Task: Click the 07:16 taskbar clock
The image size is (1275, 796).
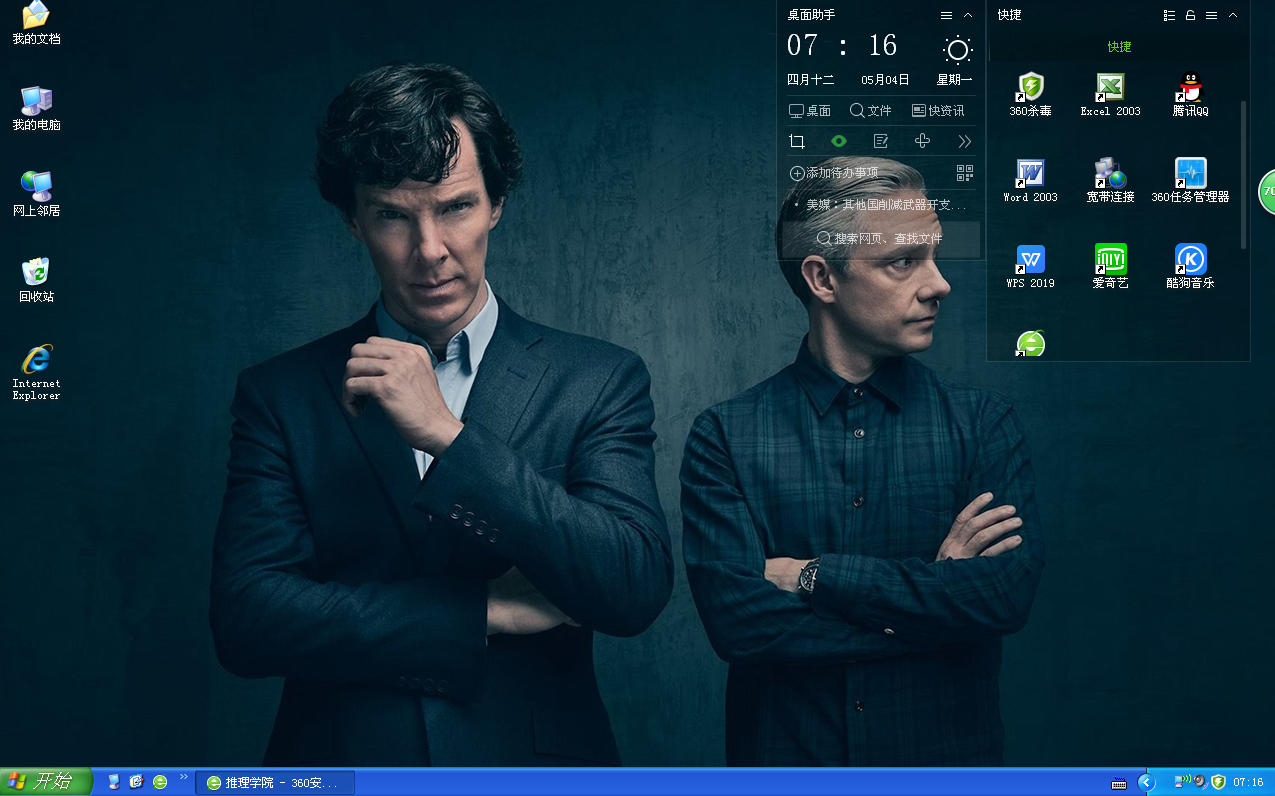Action: click(x=1249, y=782)
